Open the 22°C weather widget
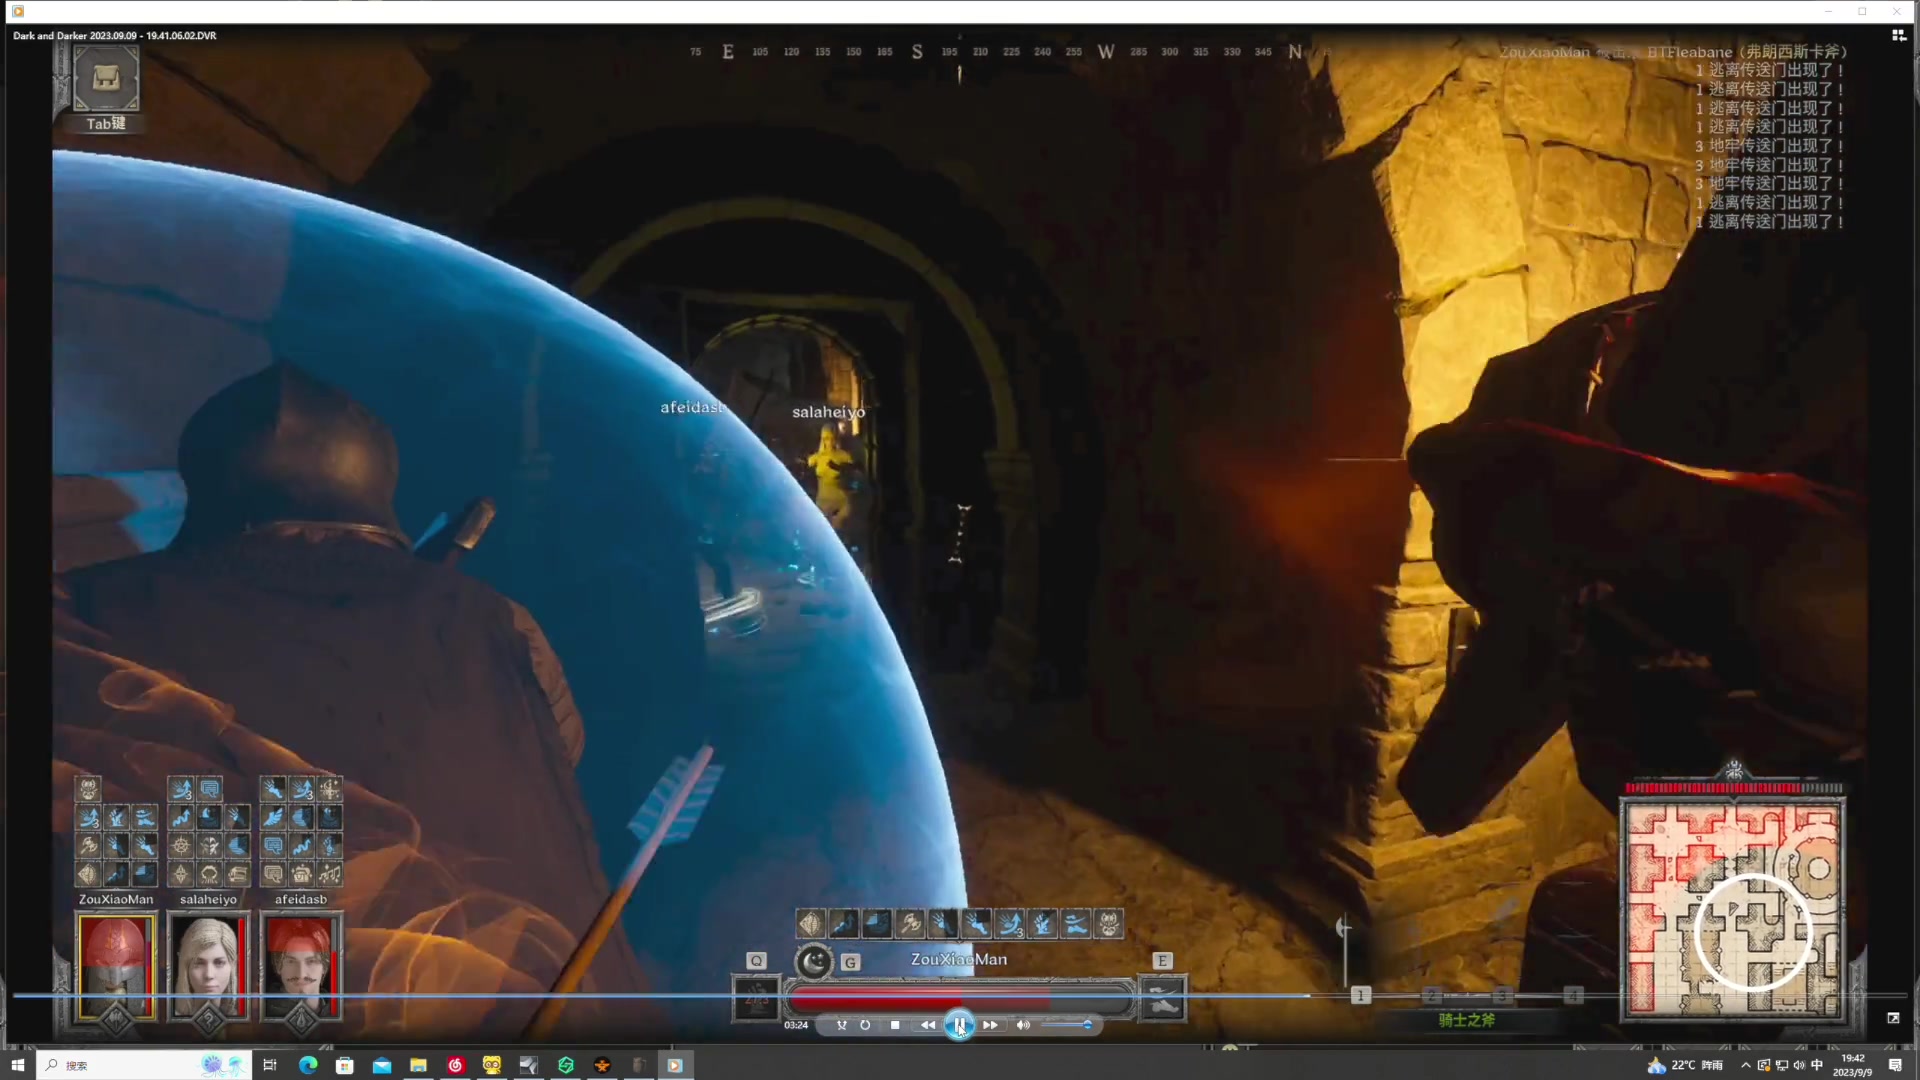This screenshot has height=1080, width=1920. (1686, 1065)
